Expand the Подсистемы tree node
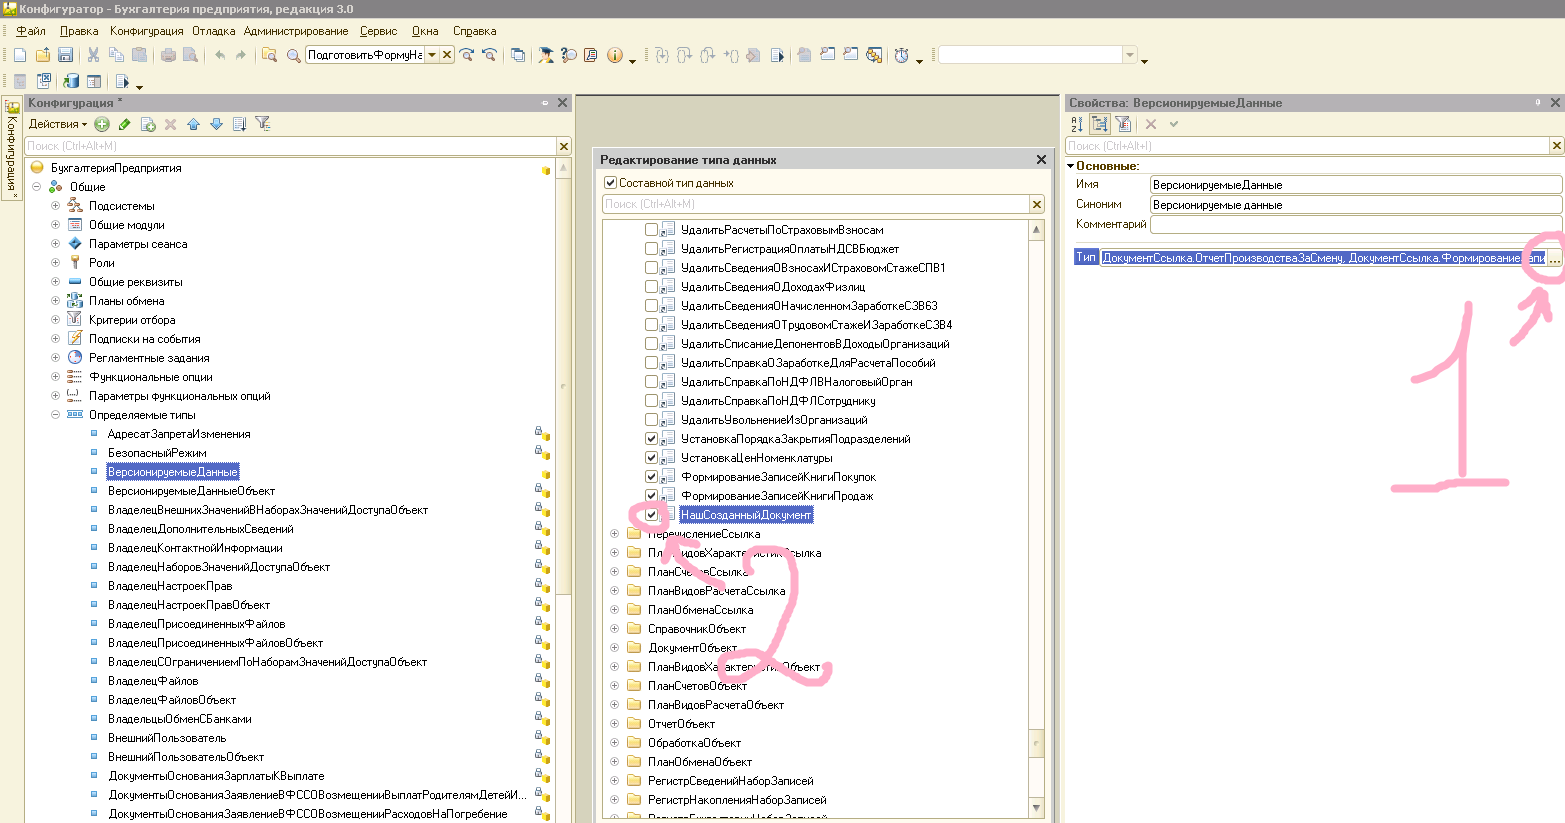 (x=55, y=206)
